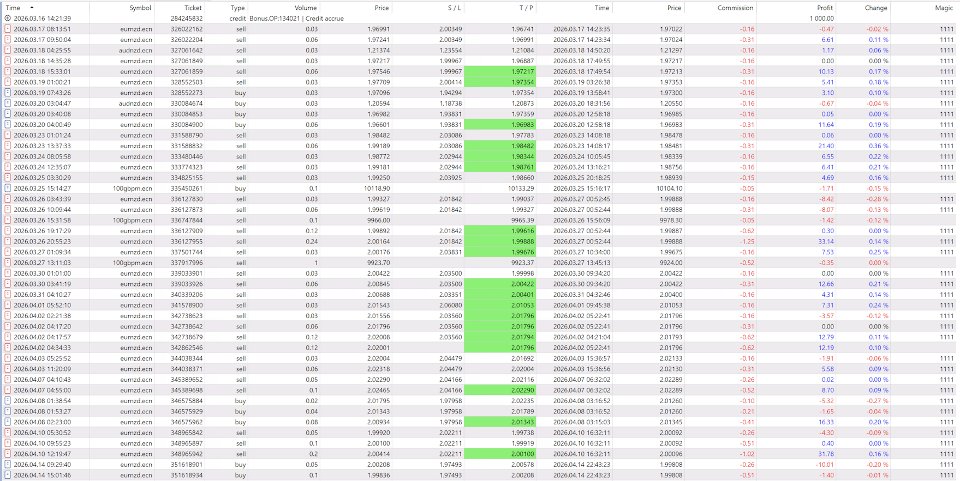Viewport: 960px width, 481px height.
Task: Click the change value -0.28 %
Action: [878, 198]
